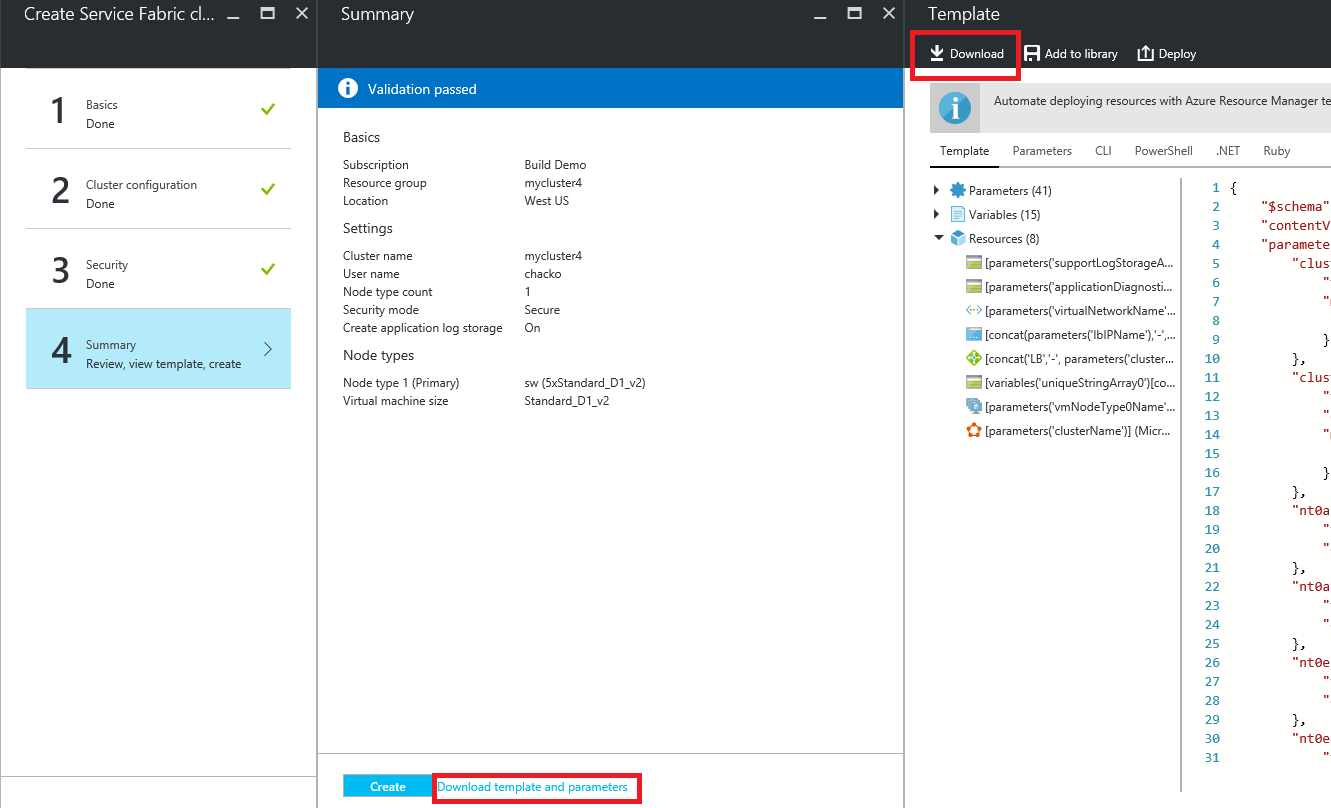Select the applicationDiagnosti... resource row
This screenshot has width=1331, height=808.
click(1070, 286)
